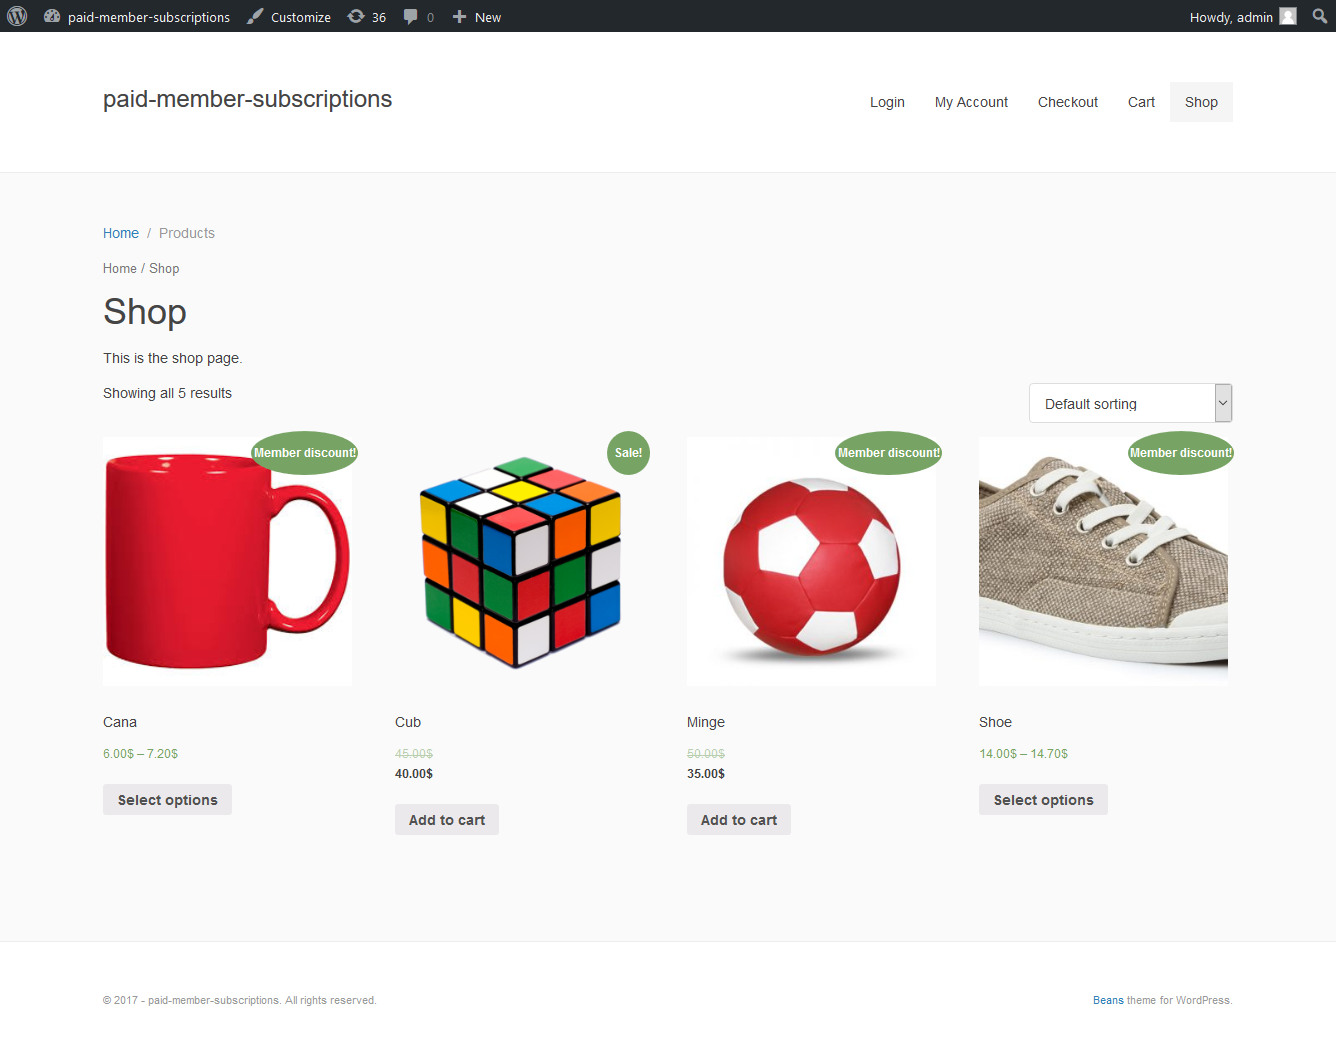The image size is (1336, 1063).
Task: Add the Cub product to cart
Action: (447, 820)
